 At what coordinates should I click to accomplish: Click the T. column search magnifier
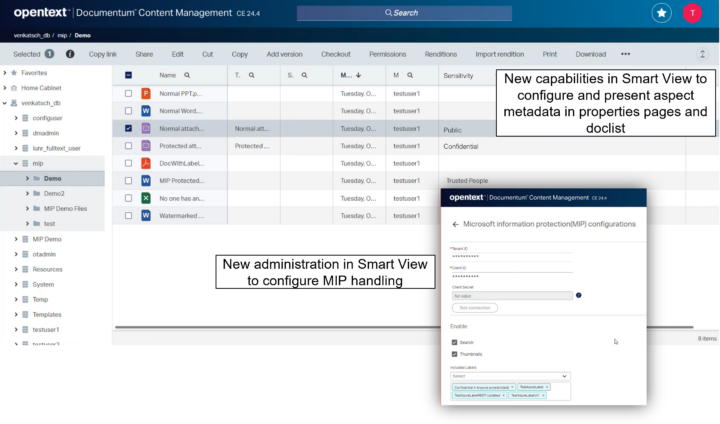tap(252, 75)
